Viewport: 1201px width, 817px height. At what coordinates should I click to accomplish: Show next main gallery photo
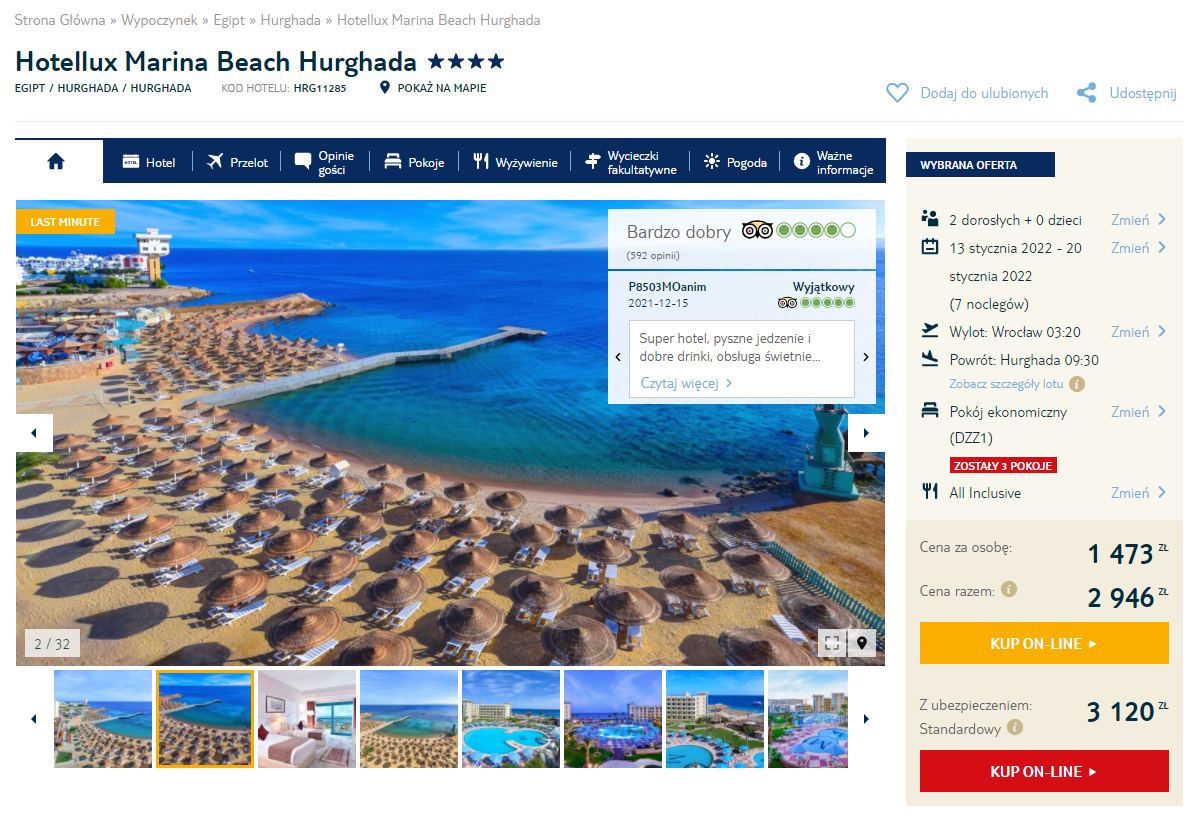(x=866, y=433)
